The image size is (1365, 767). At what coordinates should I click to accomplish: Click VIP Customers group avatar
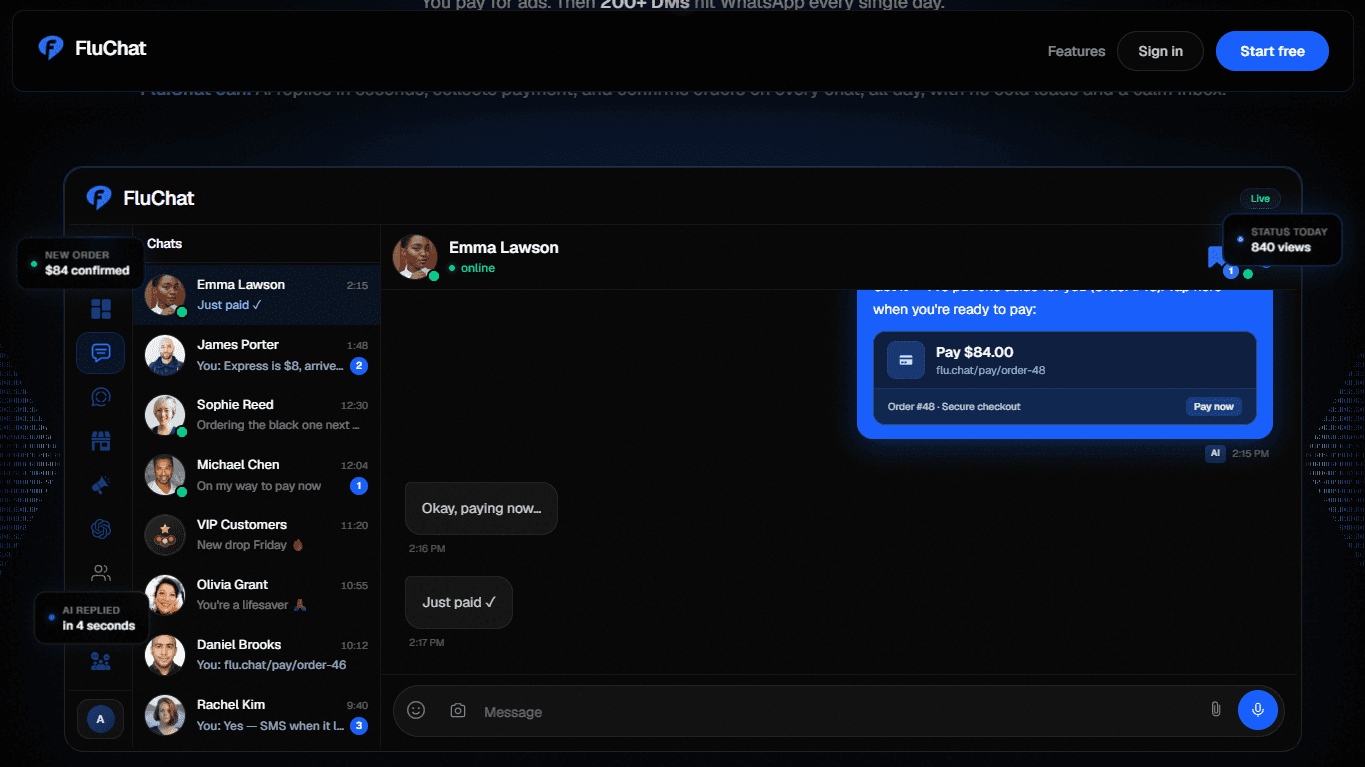165,535
